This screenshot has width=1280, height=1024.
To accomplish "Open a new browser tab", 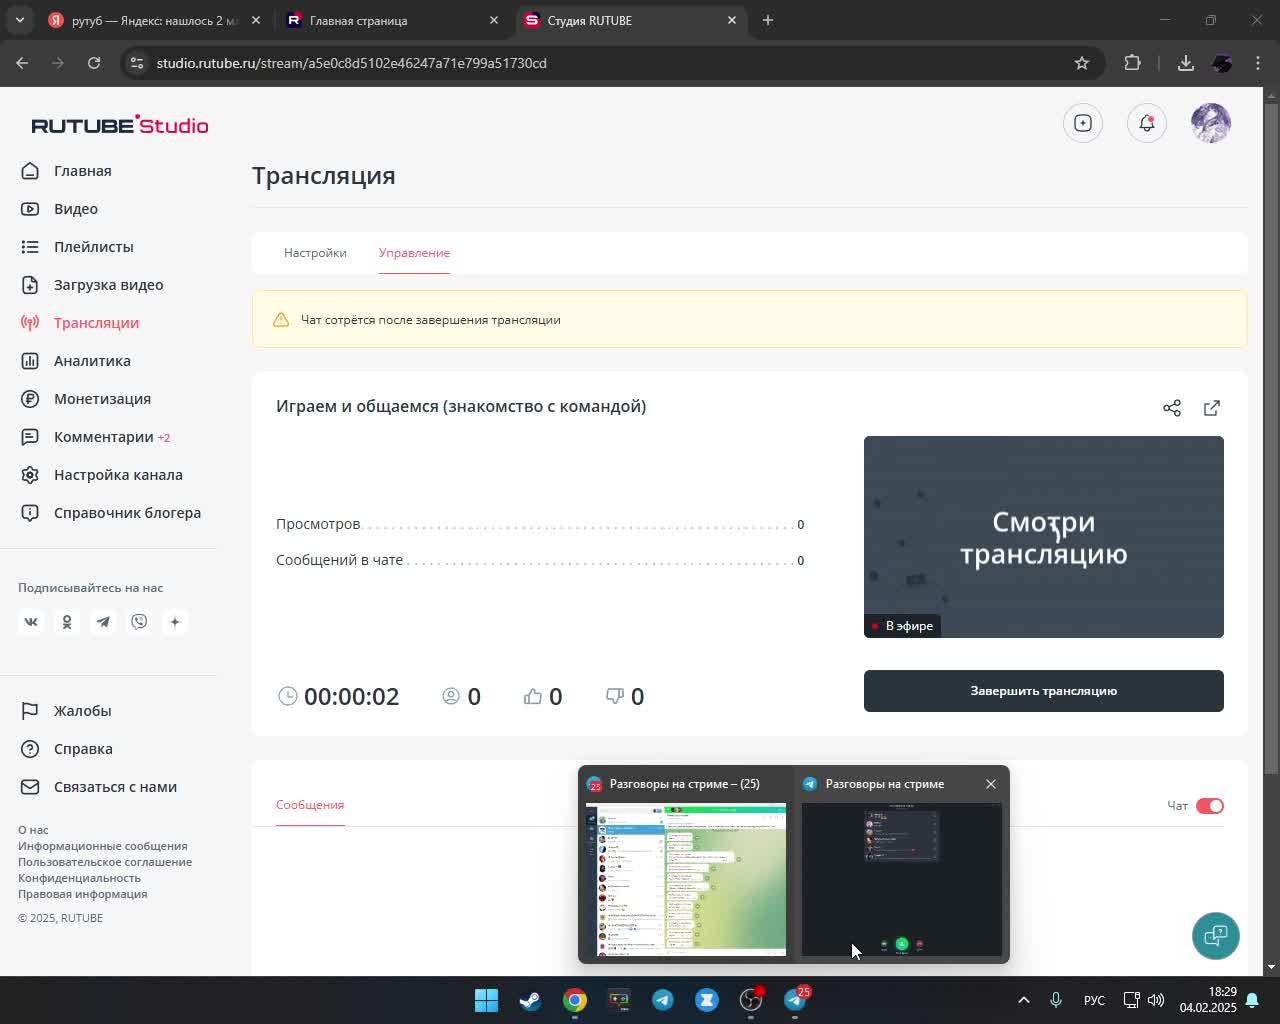I will click(768, 20).
